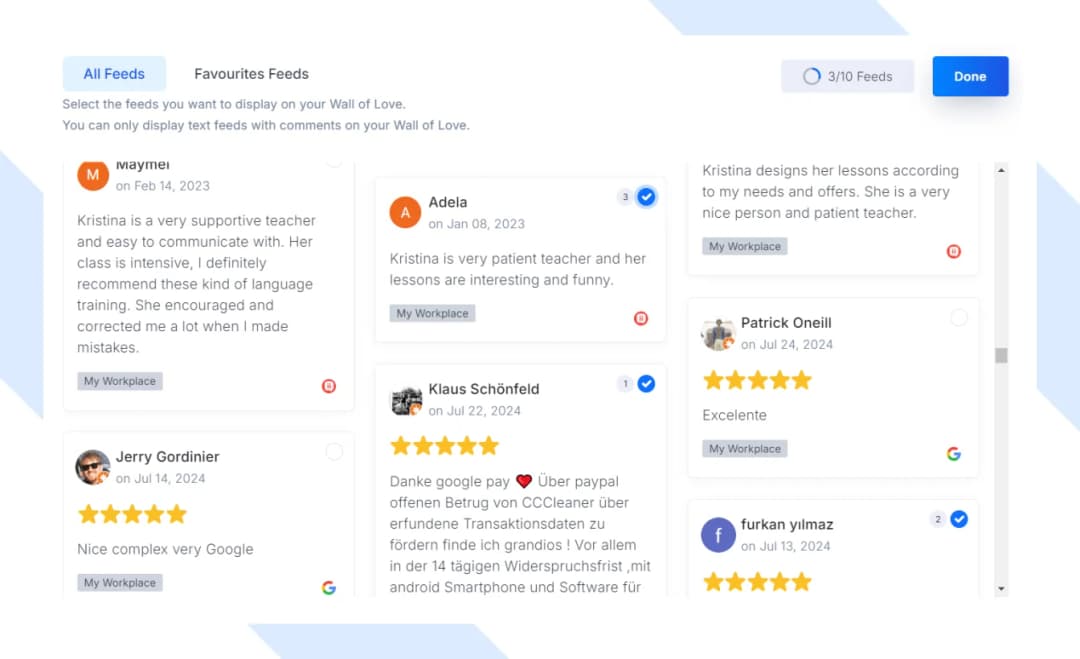Screen dimensions: 1080x659
Task: Select the All Feeds tab
Action: 114,73
